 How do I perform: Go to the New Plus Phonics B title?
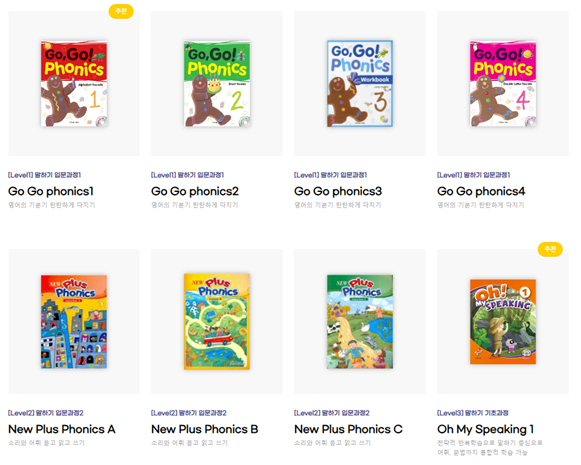205,429
